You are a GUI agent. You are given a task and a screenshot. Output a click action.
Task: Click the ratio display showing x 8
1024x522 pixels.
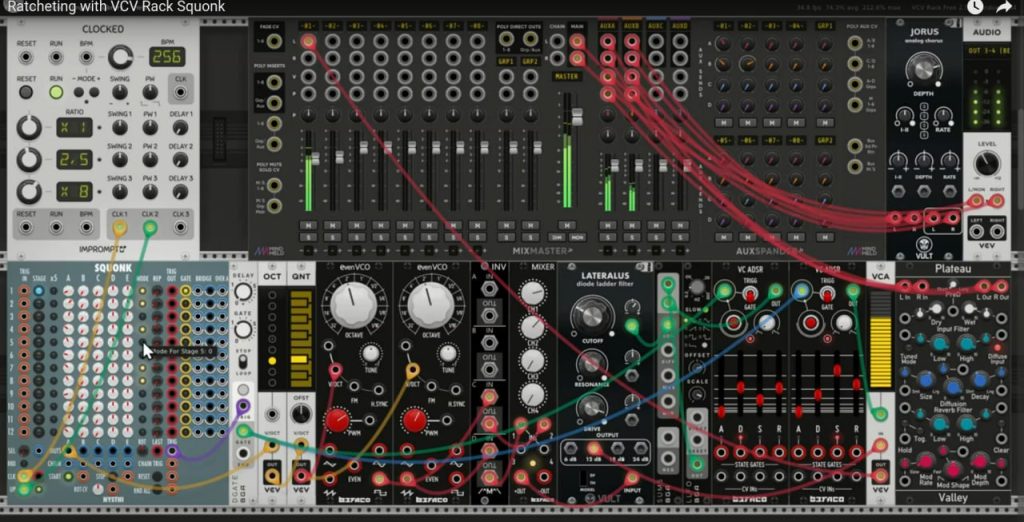pos(74,191)
